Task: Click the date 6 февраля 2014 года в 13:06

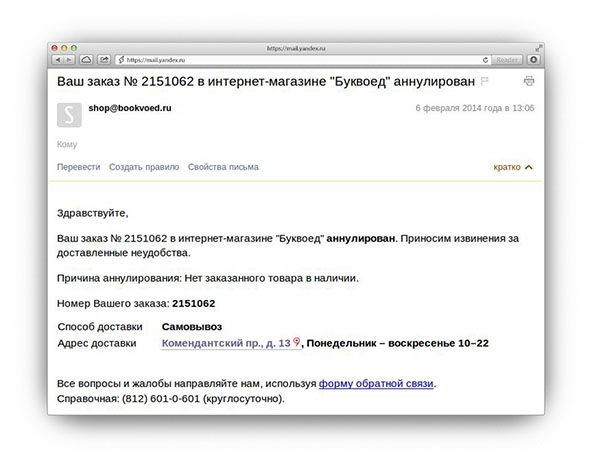Action: 475,108
